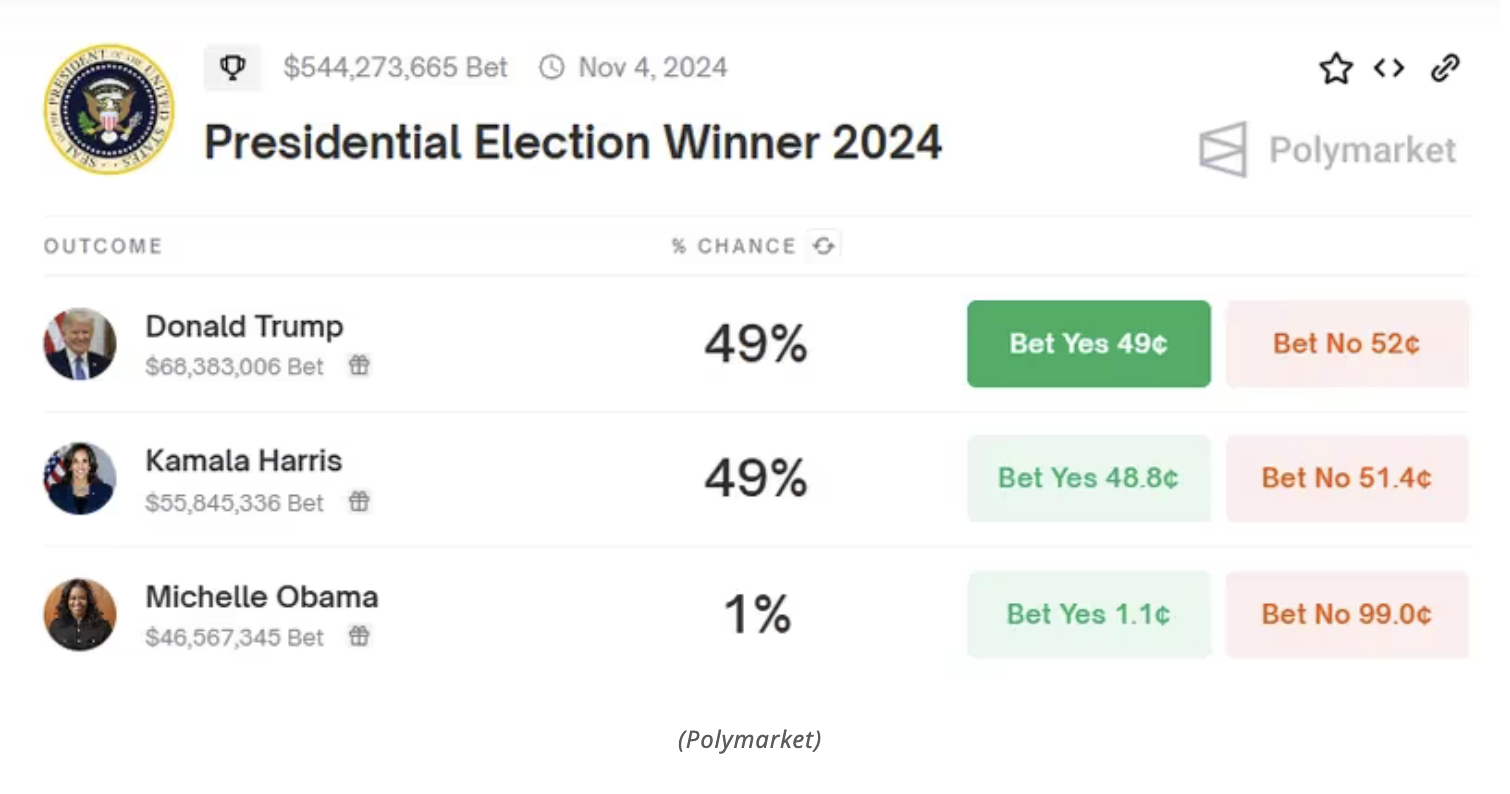Screen dimensions: 1510x794
Task: Click the trophy icon near bet total
Action: (x=232, y=68)
